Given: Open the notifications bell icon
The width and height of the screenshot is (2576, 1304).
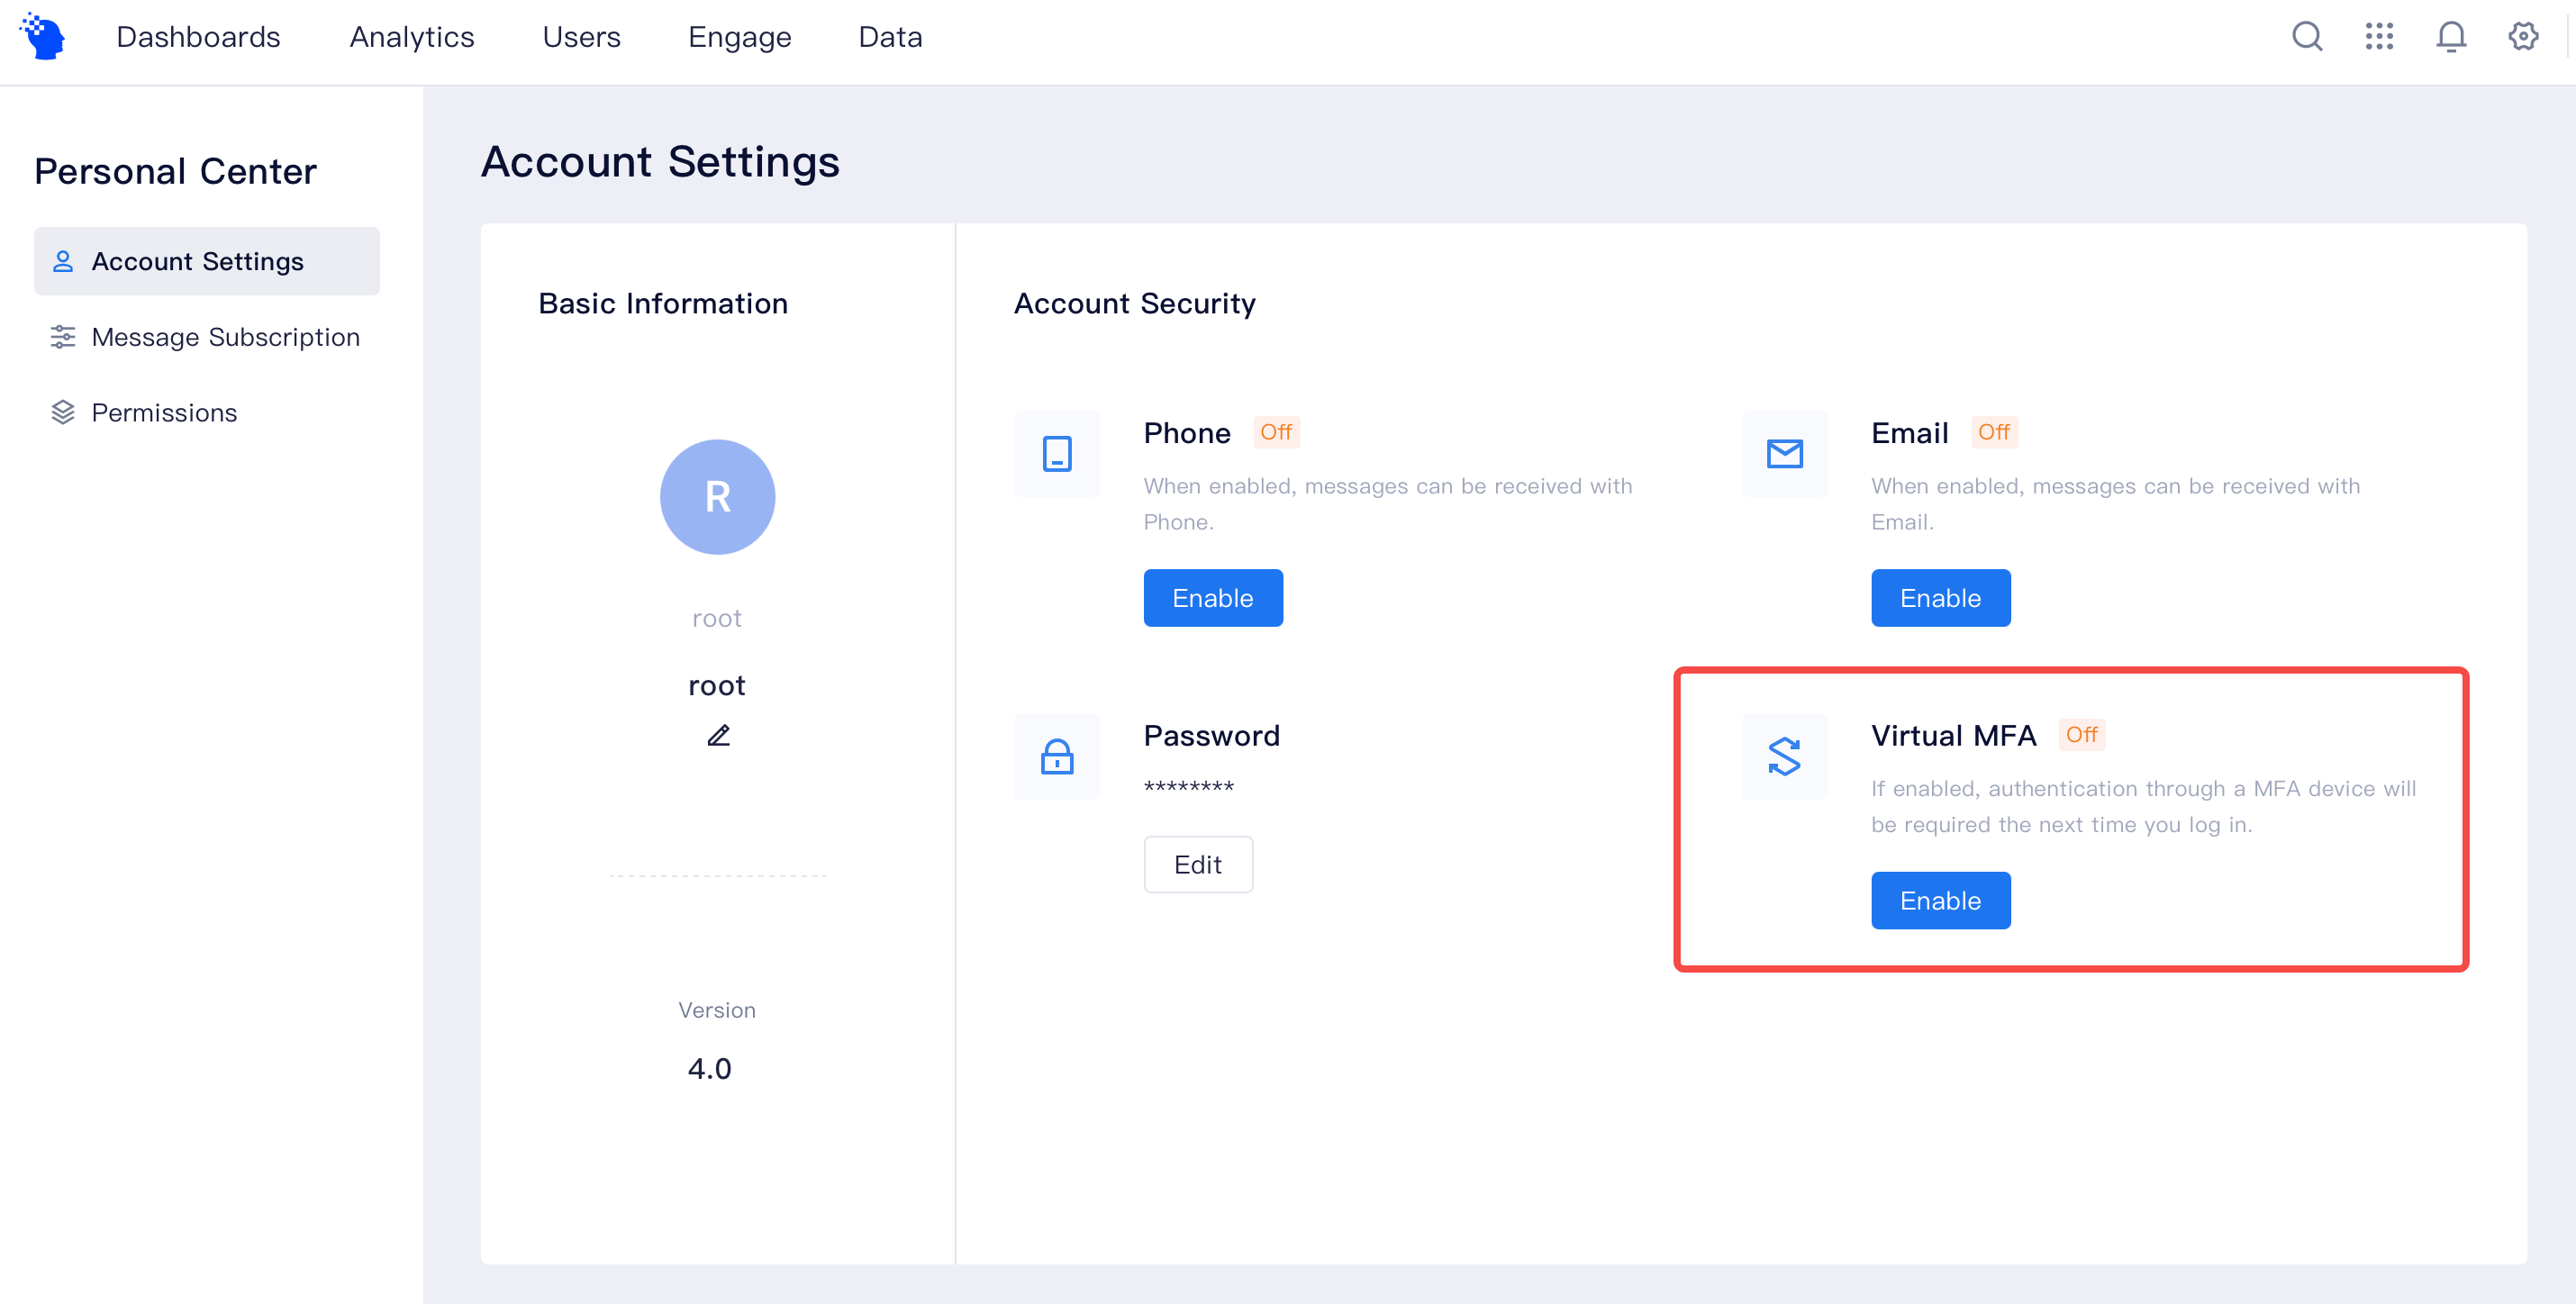Looking at the screenshot, I should tap(2451, 36).
